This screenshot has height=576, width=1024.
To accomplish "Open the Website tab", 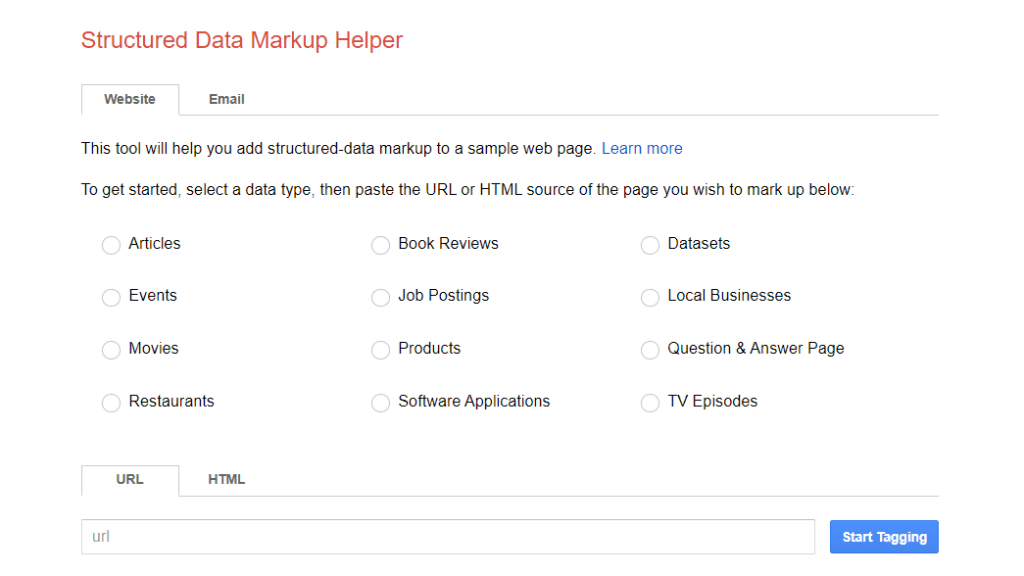I will tap(129, 99).
